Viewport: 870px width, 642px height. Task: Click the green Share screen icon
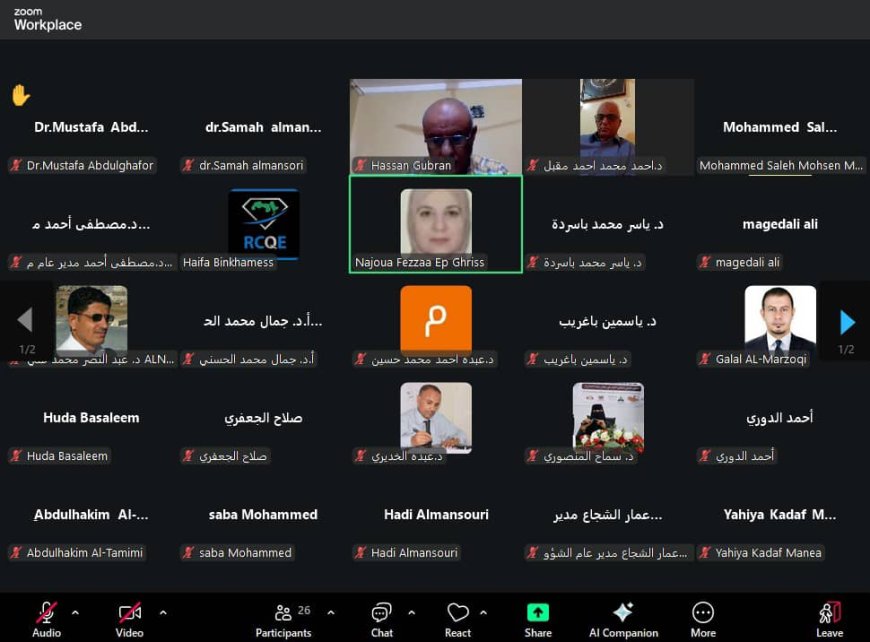click(x=538, y=610)
